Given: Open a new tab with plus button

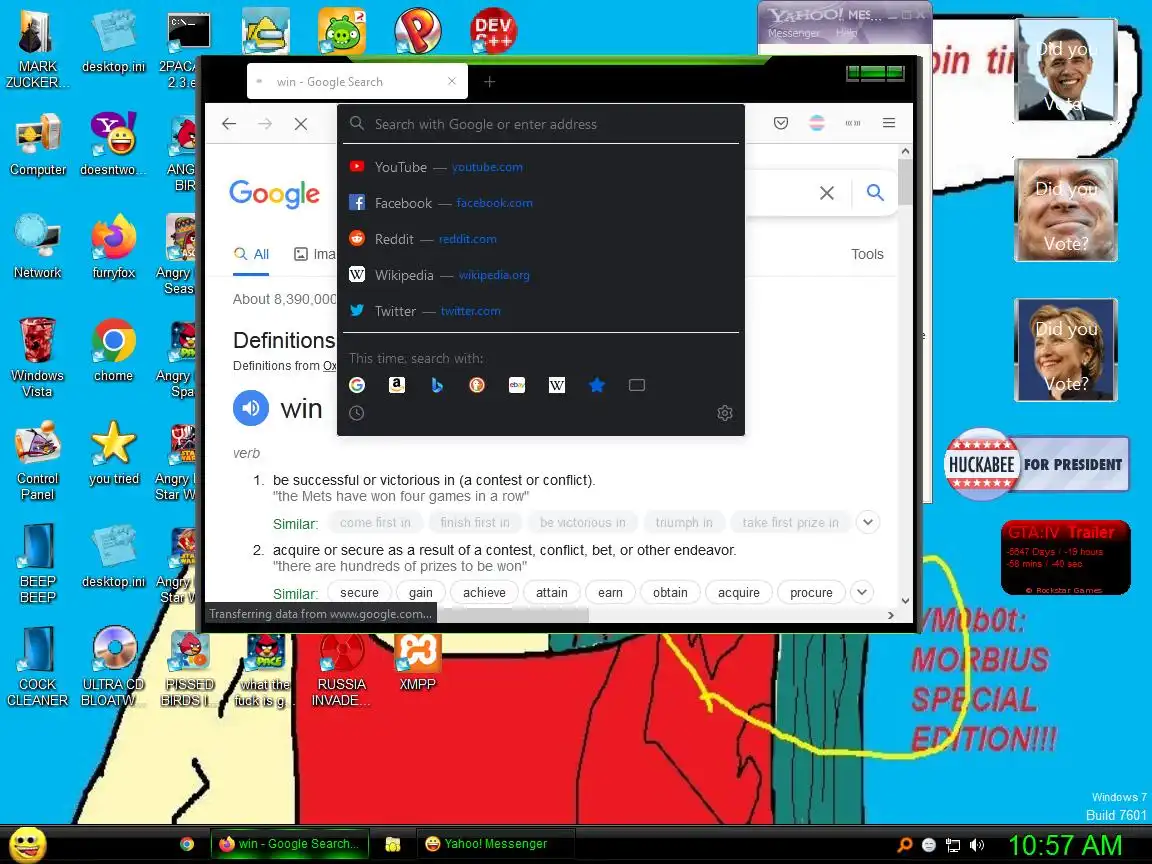Looking at the screenshot, I should coord(489,82).
